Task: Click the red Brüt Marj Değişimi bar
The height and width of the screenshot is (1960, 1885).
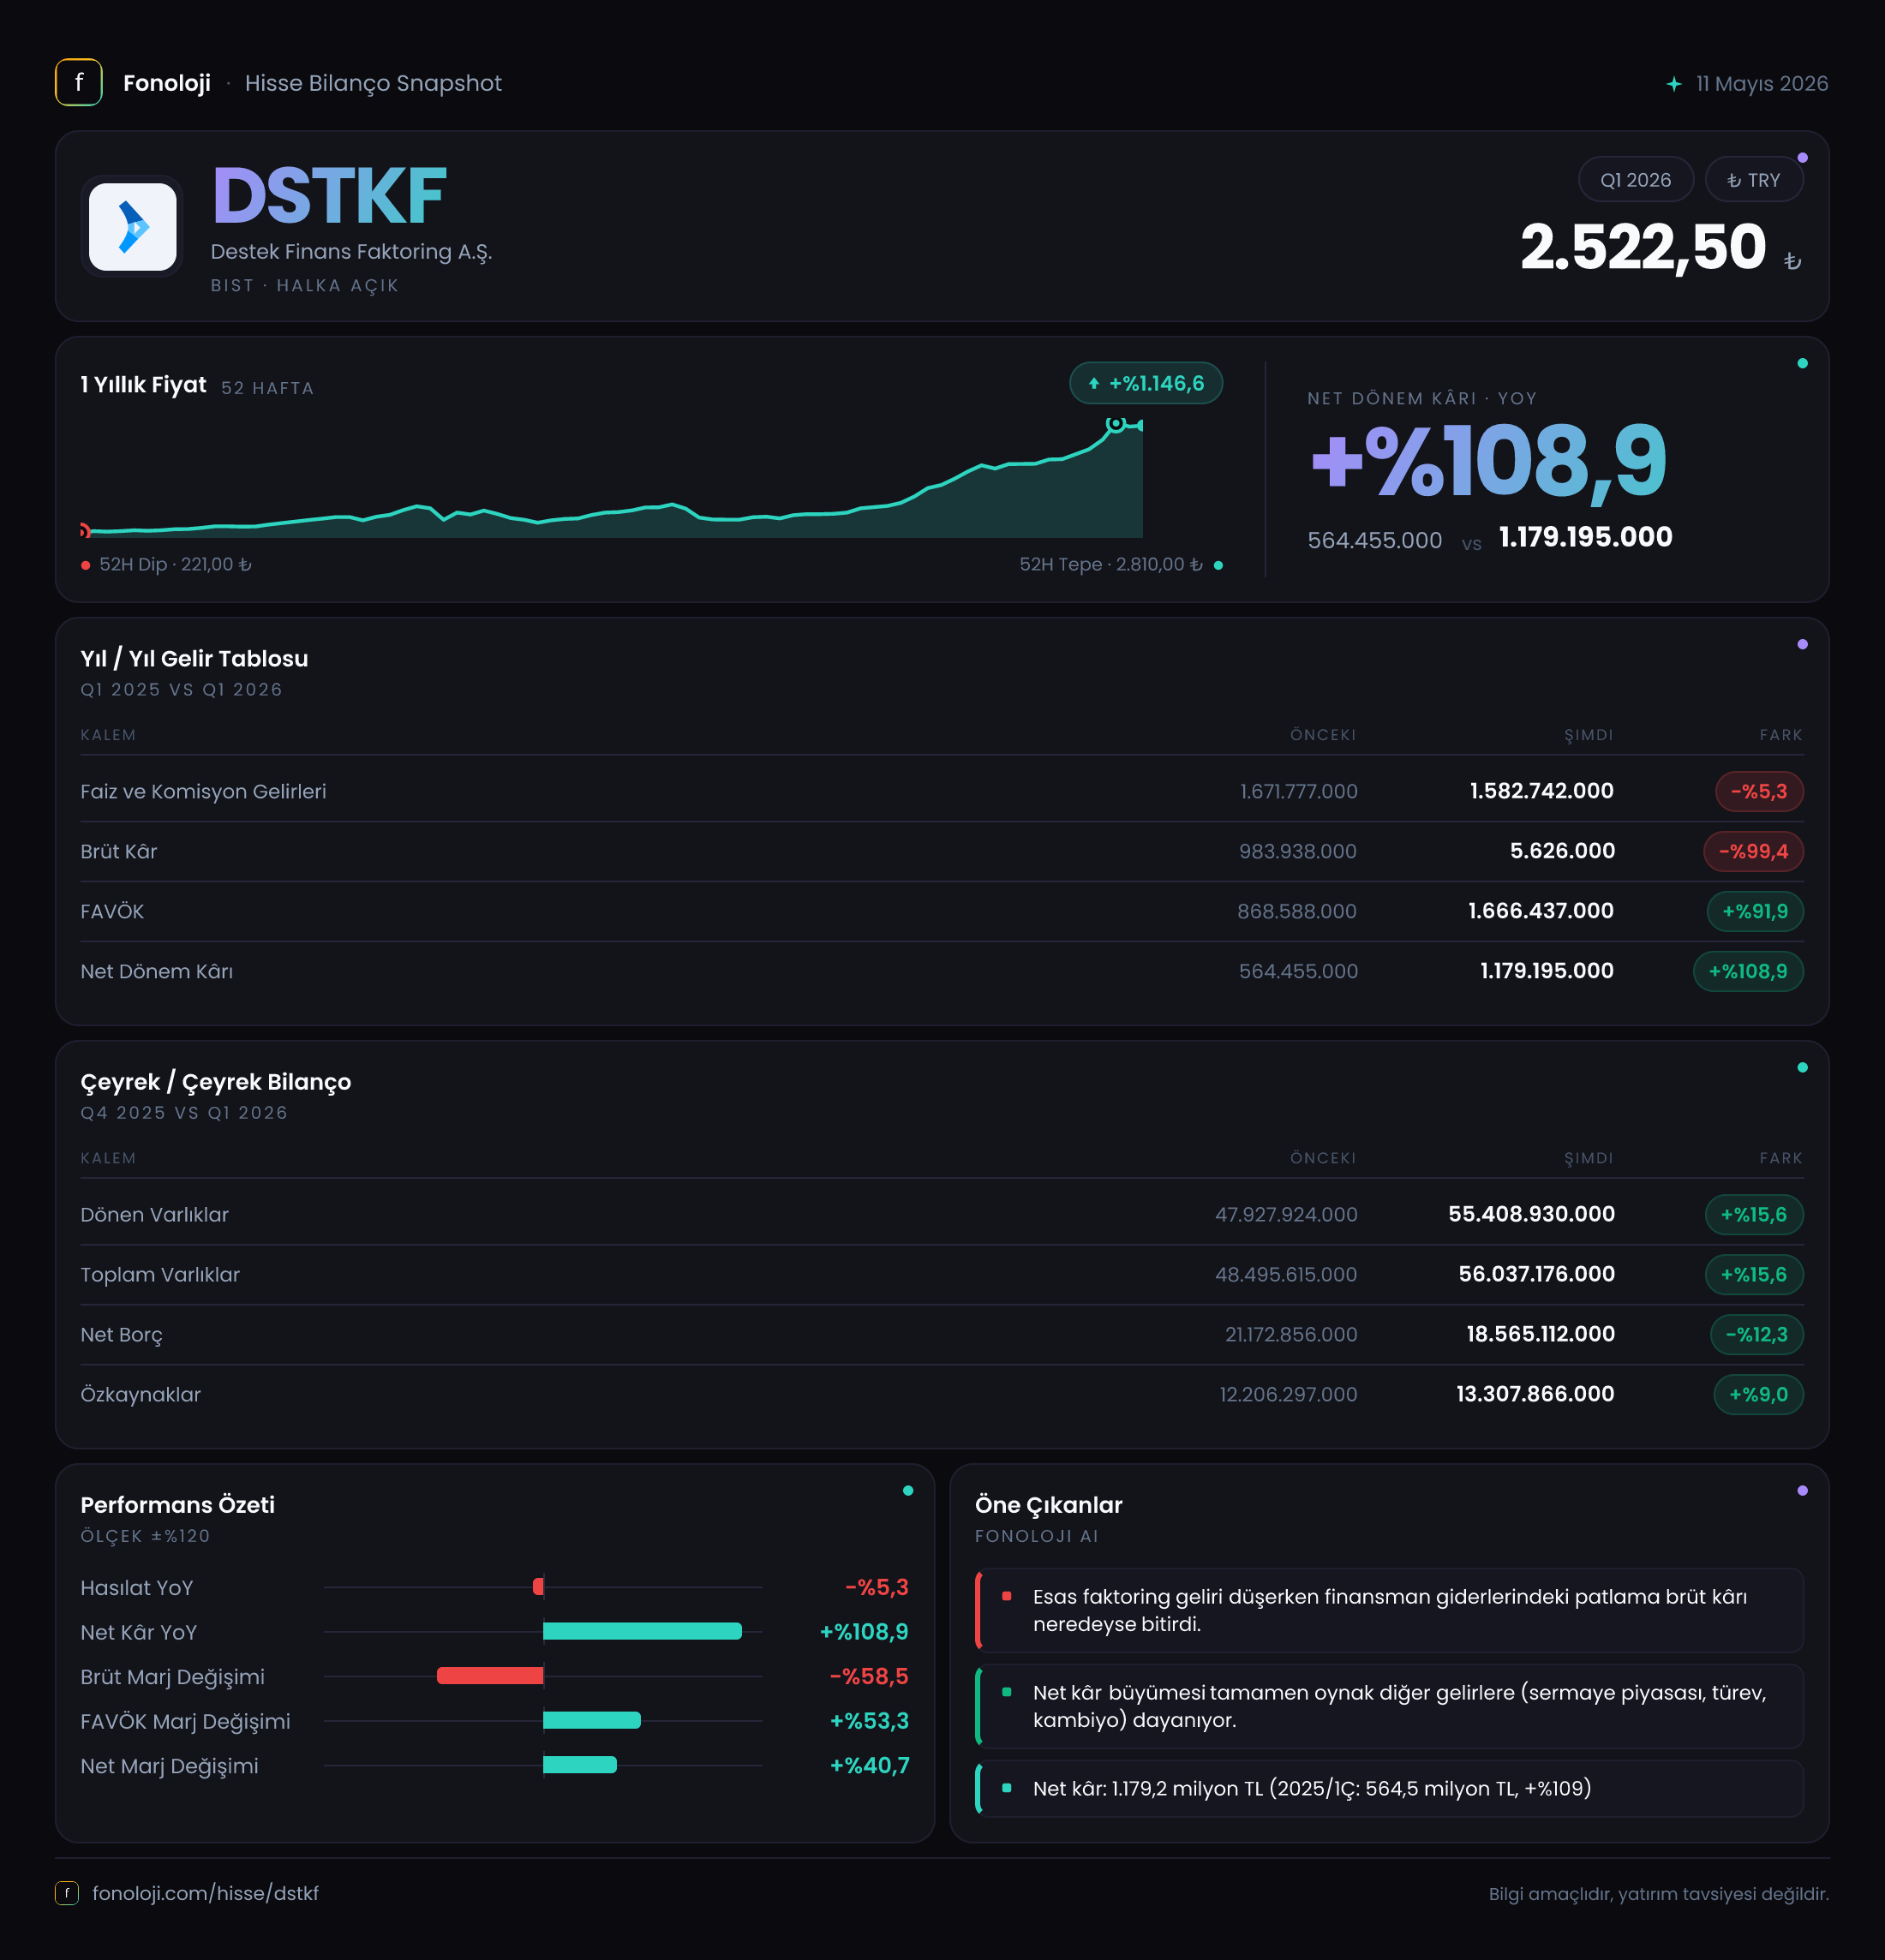Action: tap(490, 1676)
